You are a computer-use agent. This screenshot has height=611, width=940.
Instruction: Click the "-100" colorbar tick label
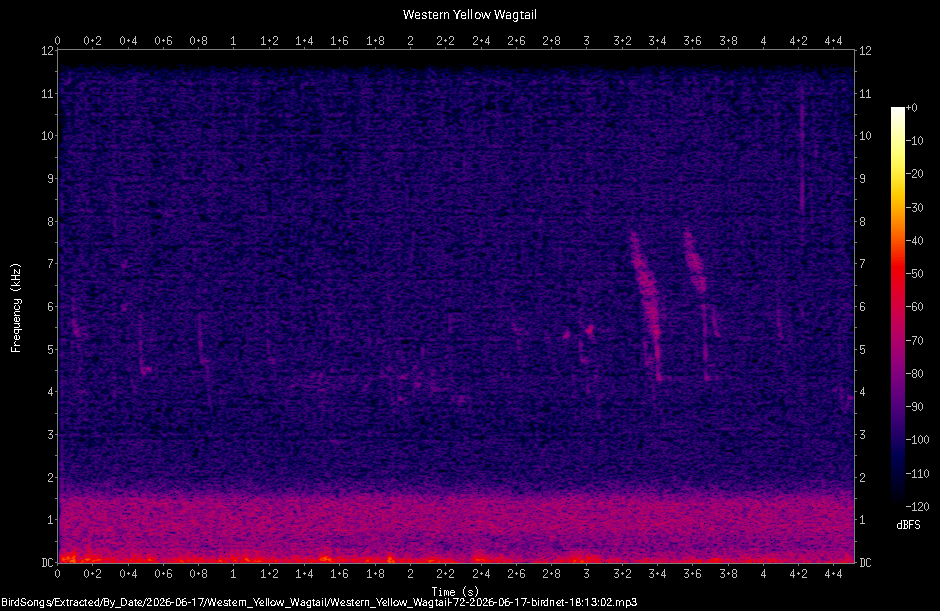click(917, 440)
